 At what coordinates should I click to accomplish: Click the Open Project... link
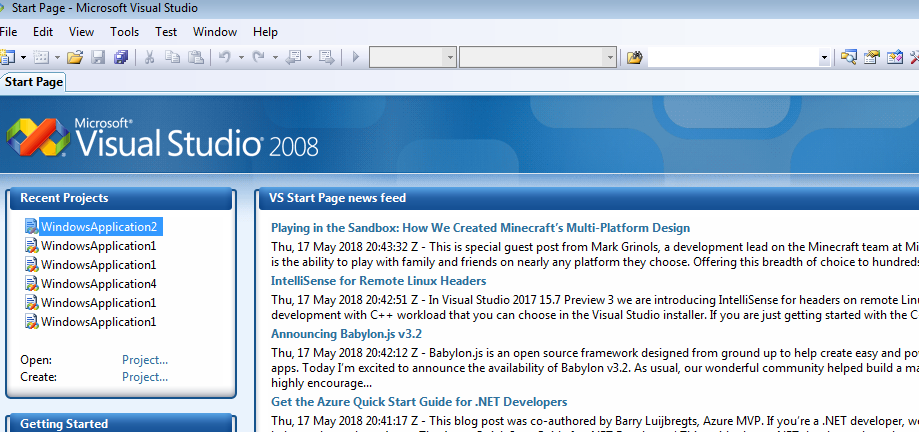pos(145,360)
